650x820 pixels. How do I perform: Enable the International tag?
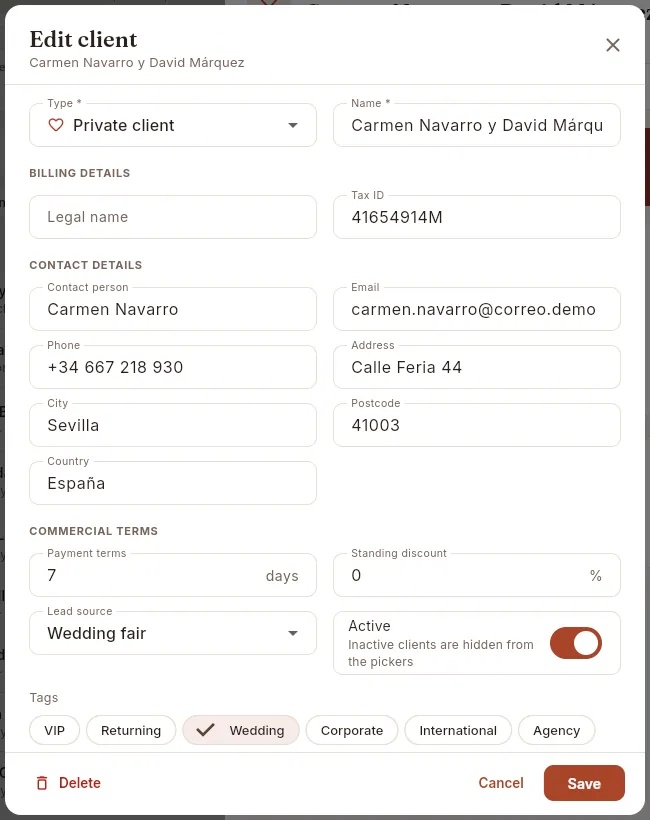point(458,730)
